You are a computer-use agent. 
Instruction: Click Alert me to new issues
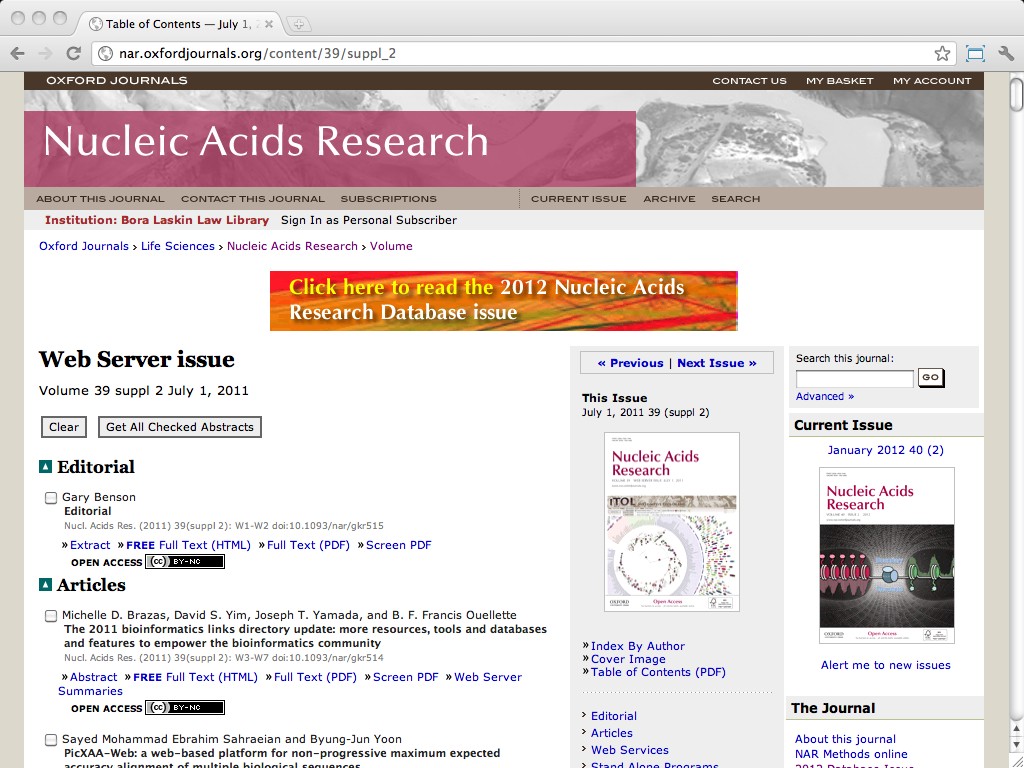click(x=886, y=665)
